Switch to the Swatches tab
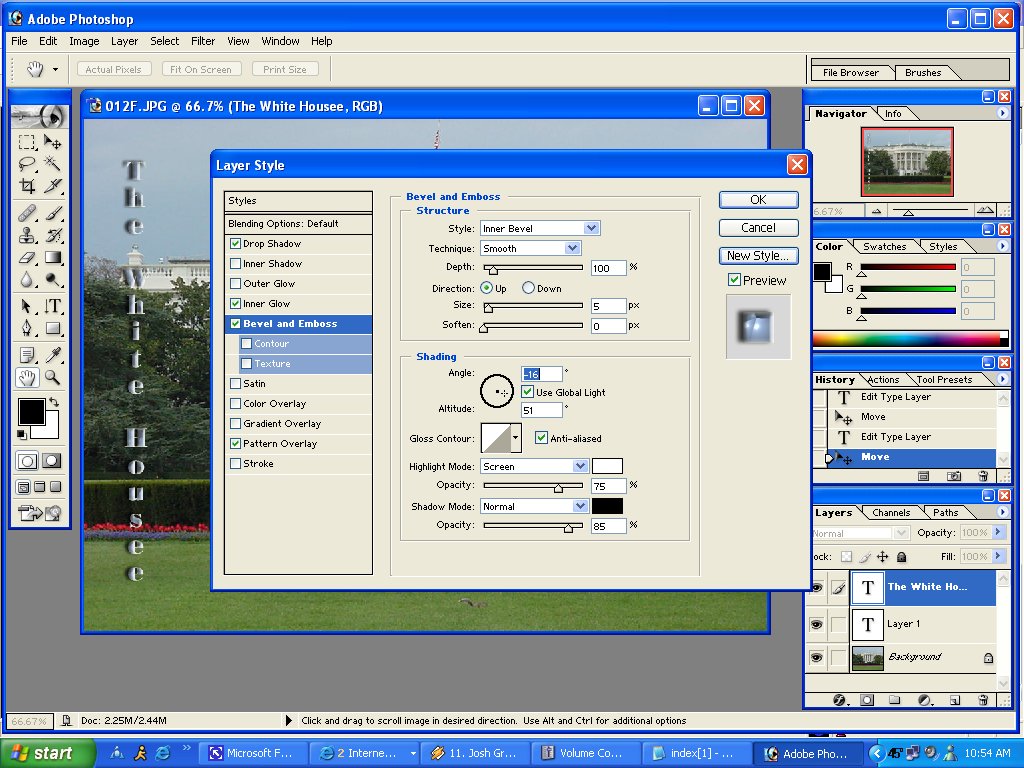Image resolution: width=1024 pixels, height=768 pixels. coord(884,246)
